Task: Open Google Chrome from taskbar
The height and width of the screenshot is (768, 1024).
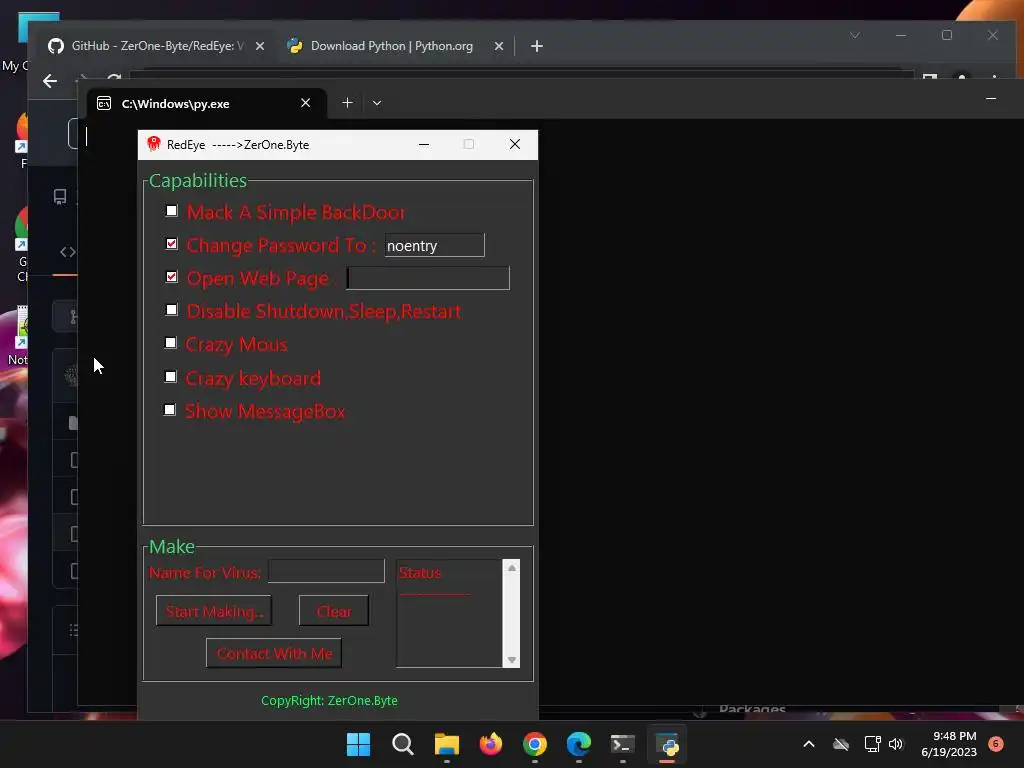Action: click(535, 744)
